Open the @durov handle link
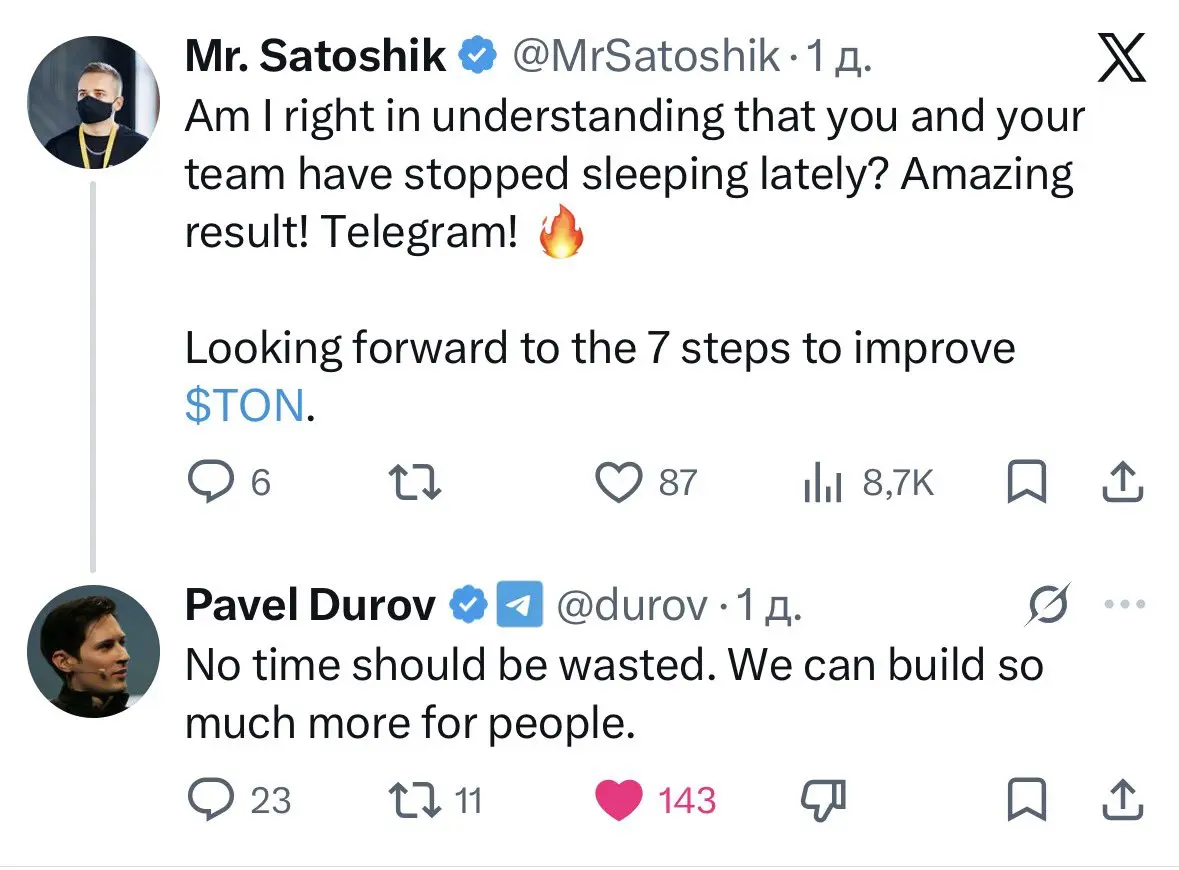This screenshot has height=870, width=1179. (630, 605)
